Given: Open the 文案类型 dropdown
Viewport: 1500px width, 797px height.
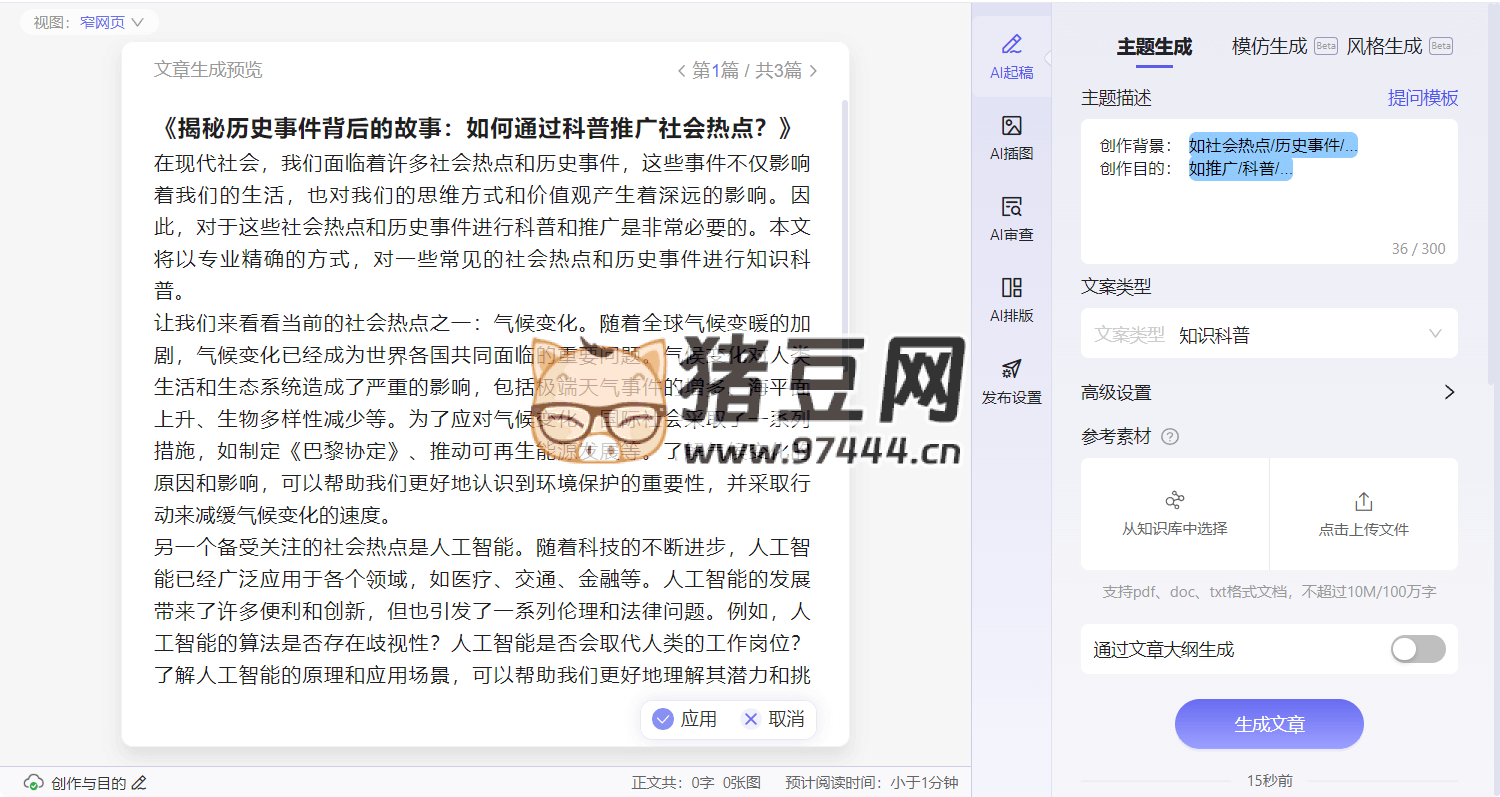Looking at the screenshot, I should [1268, 334].
